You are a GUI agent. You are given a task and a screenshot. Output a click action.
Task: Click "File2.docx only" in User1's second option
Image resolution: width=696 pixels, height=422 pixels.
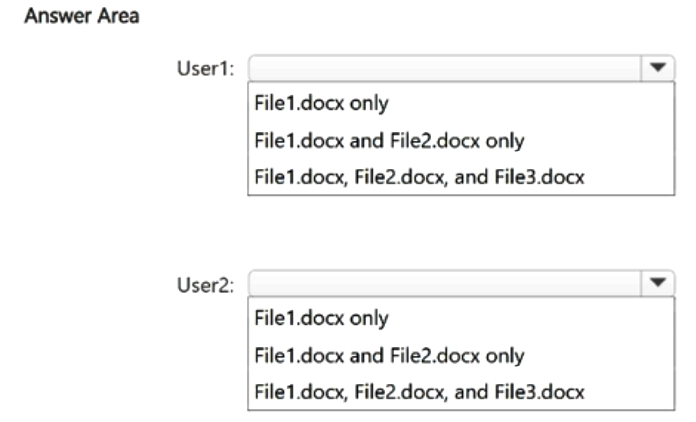coord(457,141)
